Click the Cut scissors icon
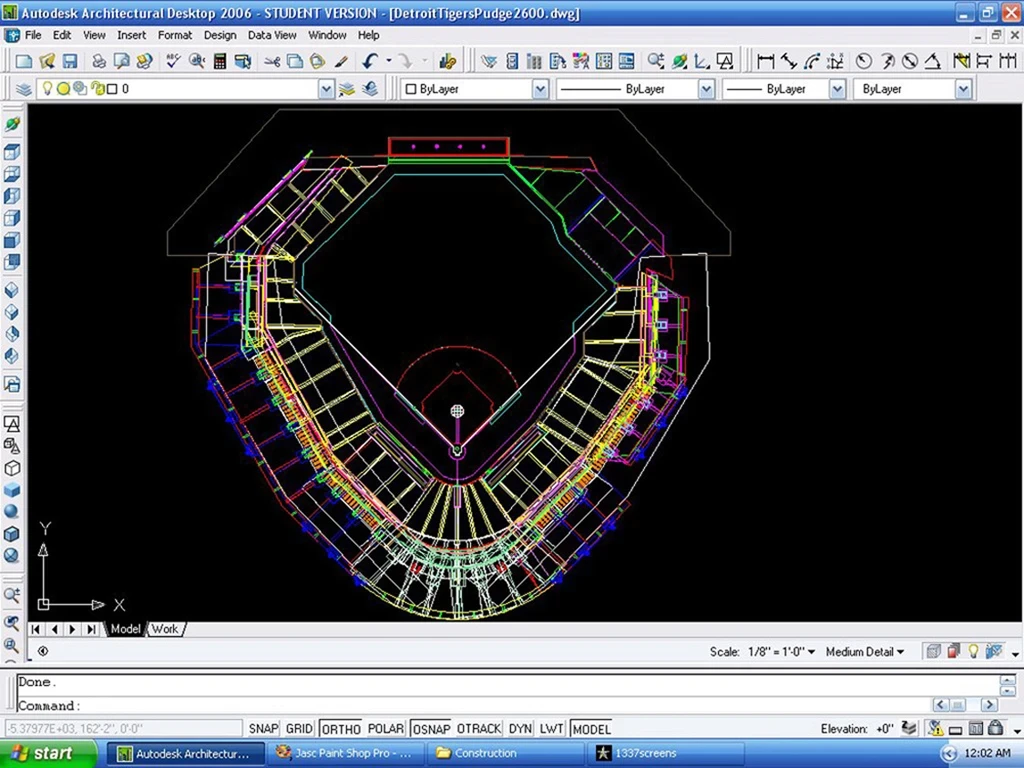Viewport: 1024px width, 768px height. pyautogui.click(x=272, y=62)
